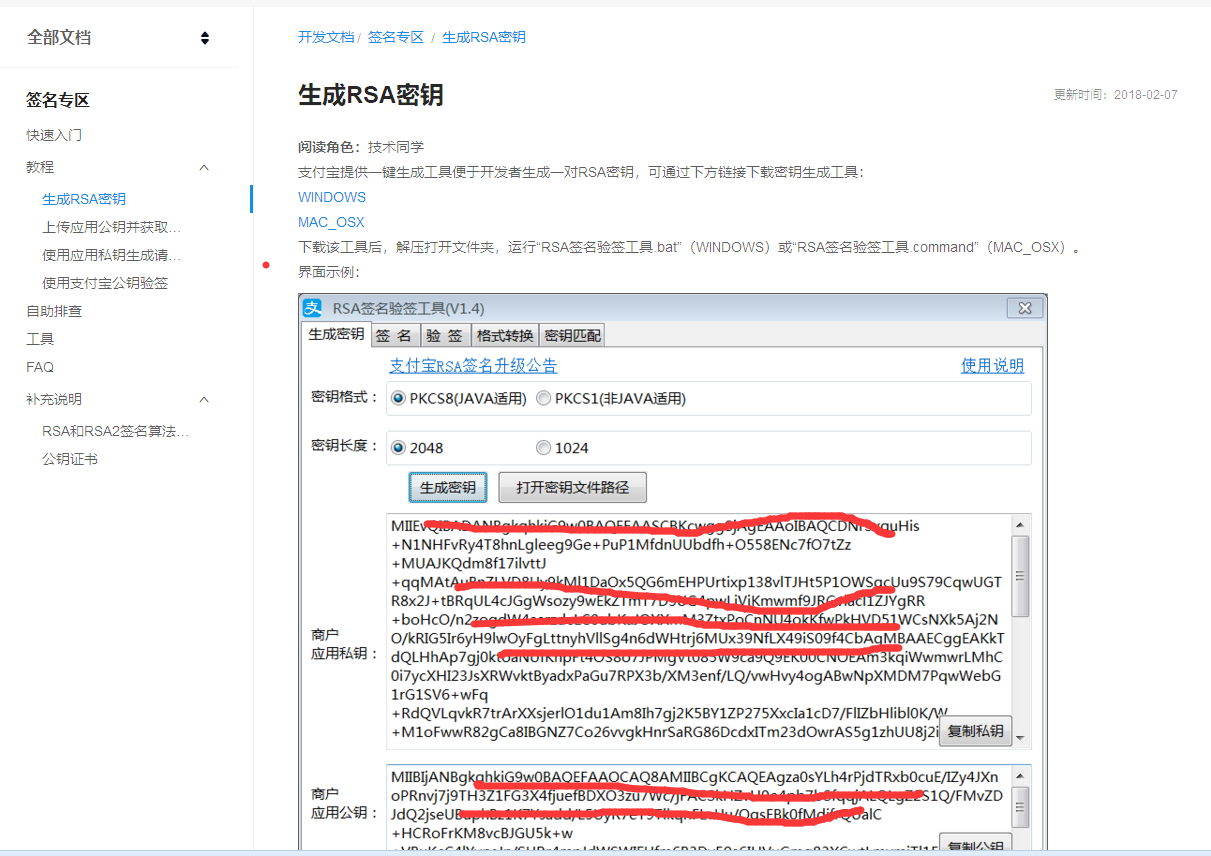Open RSA和RSA2签名算法 sidebar entry
Image resolution: width=1211 pixels, height=856 pixels.
click(x=116, y=431)
